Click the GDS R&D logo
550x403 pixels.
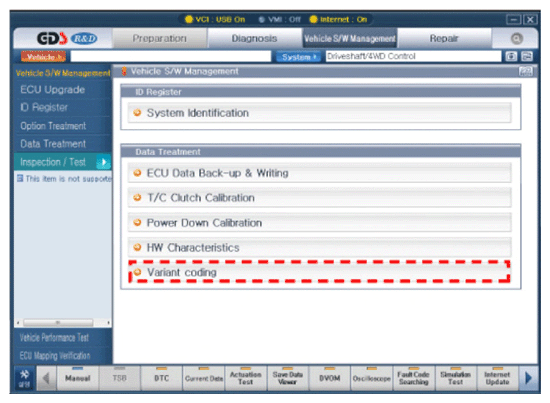[x=67, y=38]
